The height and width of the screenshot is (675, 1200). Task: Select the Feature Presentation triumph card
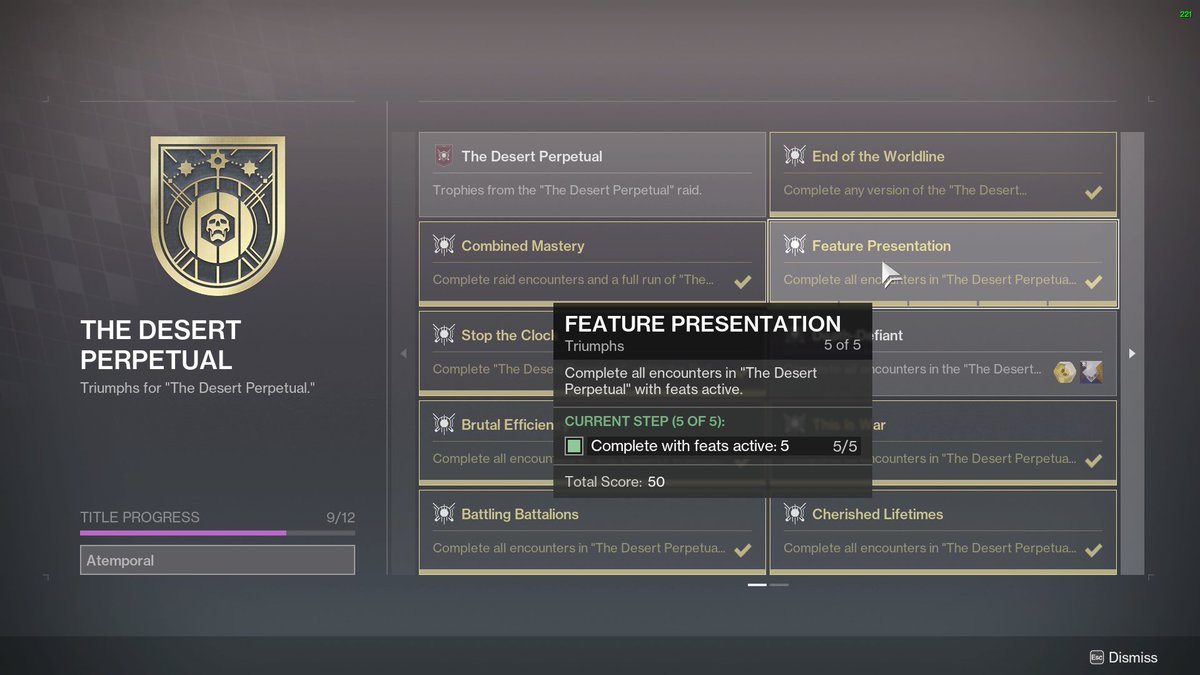tap(943, 263)
